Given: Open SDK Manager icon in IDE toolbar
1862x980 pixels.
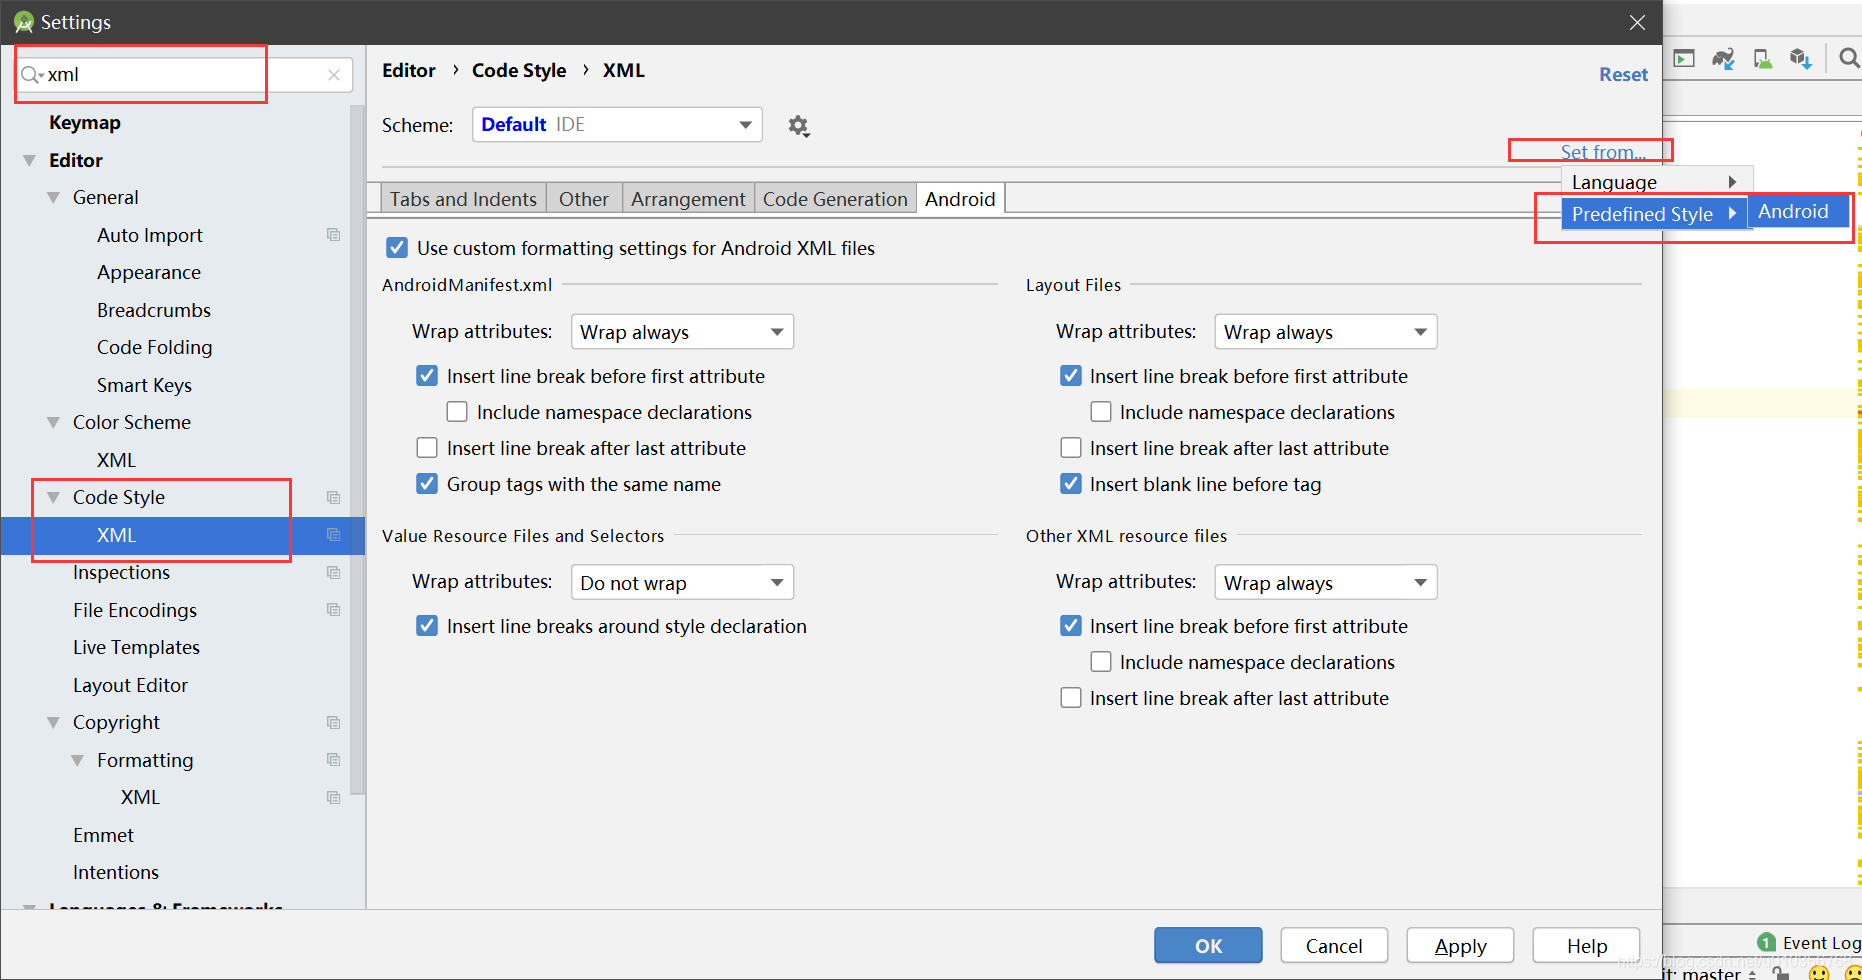Looking at the screenshot, I should point(1801,59).
